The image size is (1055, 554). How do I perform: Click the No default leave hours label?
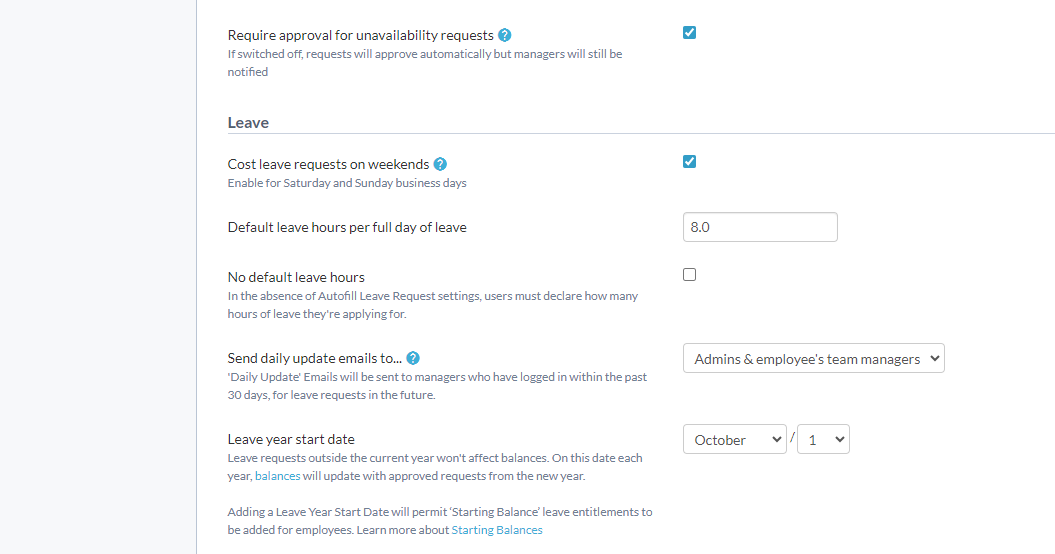pyautogui.click(x=296, y=277)
